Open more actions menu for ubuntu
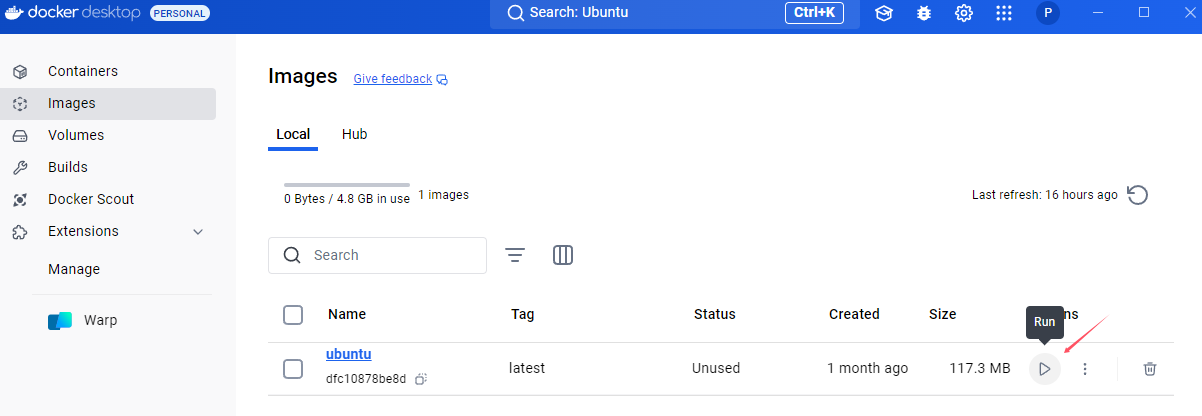 (1085, 369)
